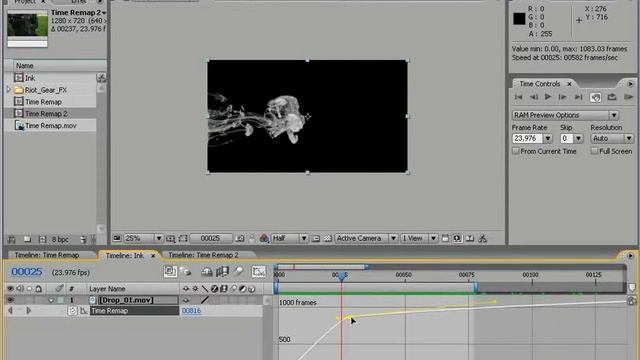Screen dimensions: 640x360
Task: Toggle the quality switch on Drop_01.mov layer
Action: [205, 300]
